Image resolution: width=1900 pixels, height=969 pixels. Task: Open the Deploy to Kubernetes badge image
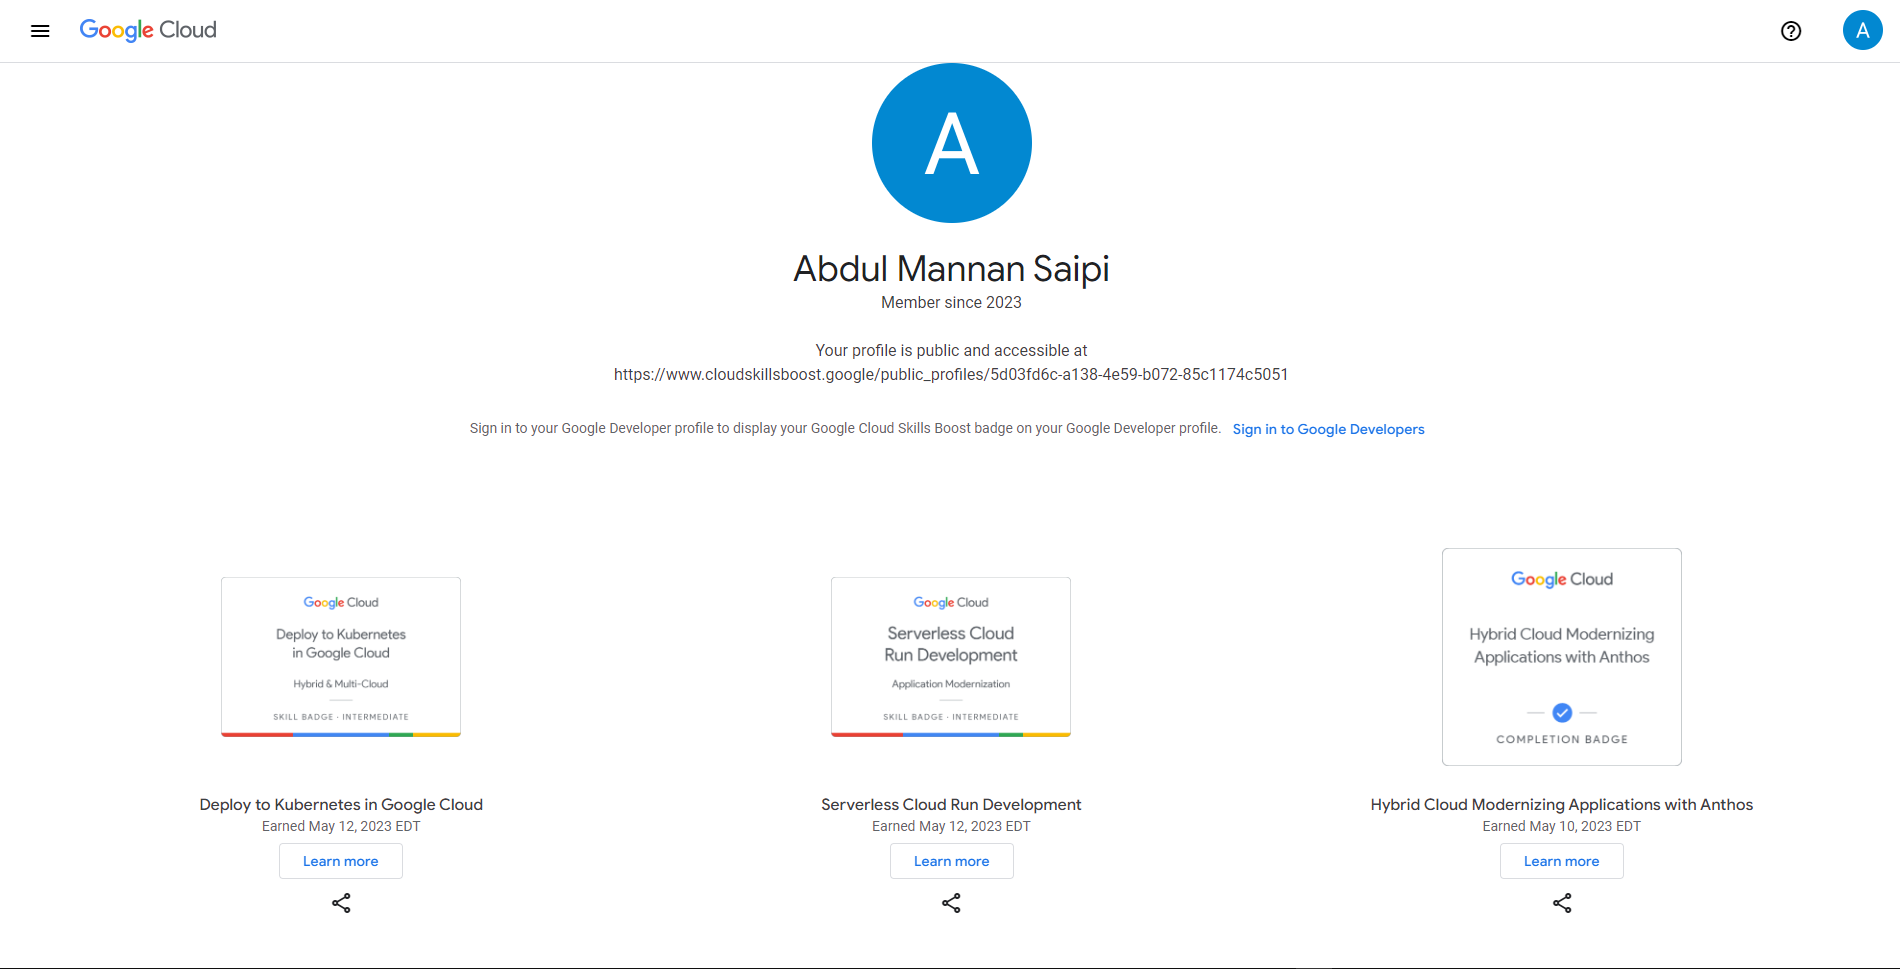coord(341,657)
